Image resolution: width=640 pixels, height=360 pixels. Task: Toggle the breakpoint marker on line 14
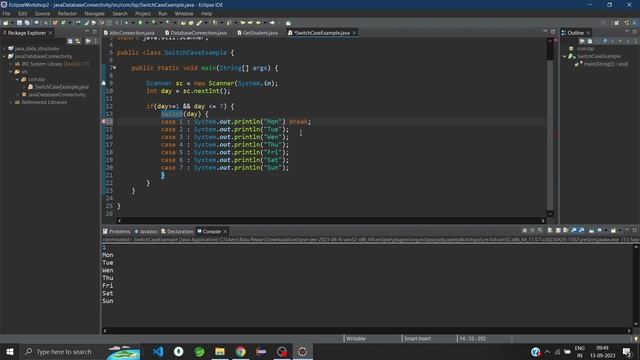tap(104, 122)
